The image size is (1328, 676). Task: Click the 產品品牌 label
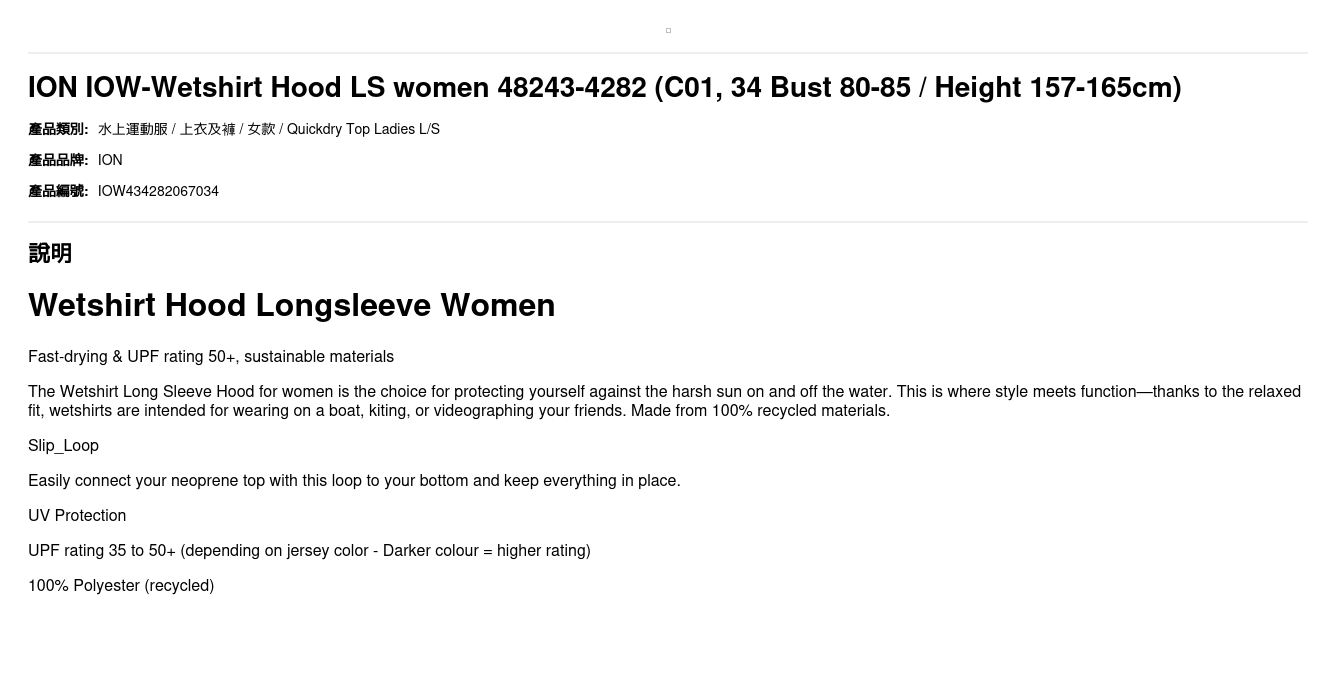58,160
